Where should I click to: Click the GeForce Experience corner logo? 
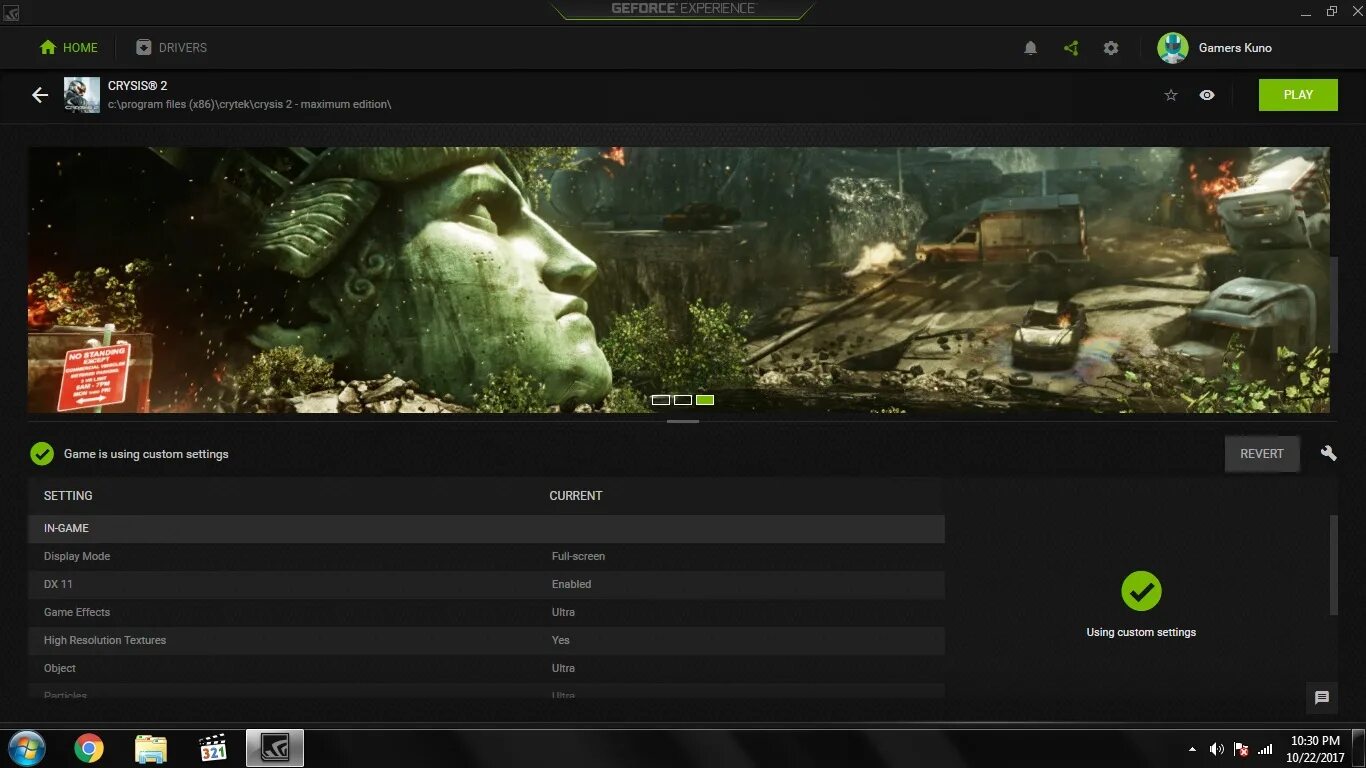coord(11,11)
